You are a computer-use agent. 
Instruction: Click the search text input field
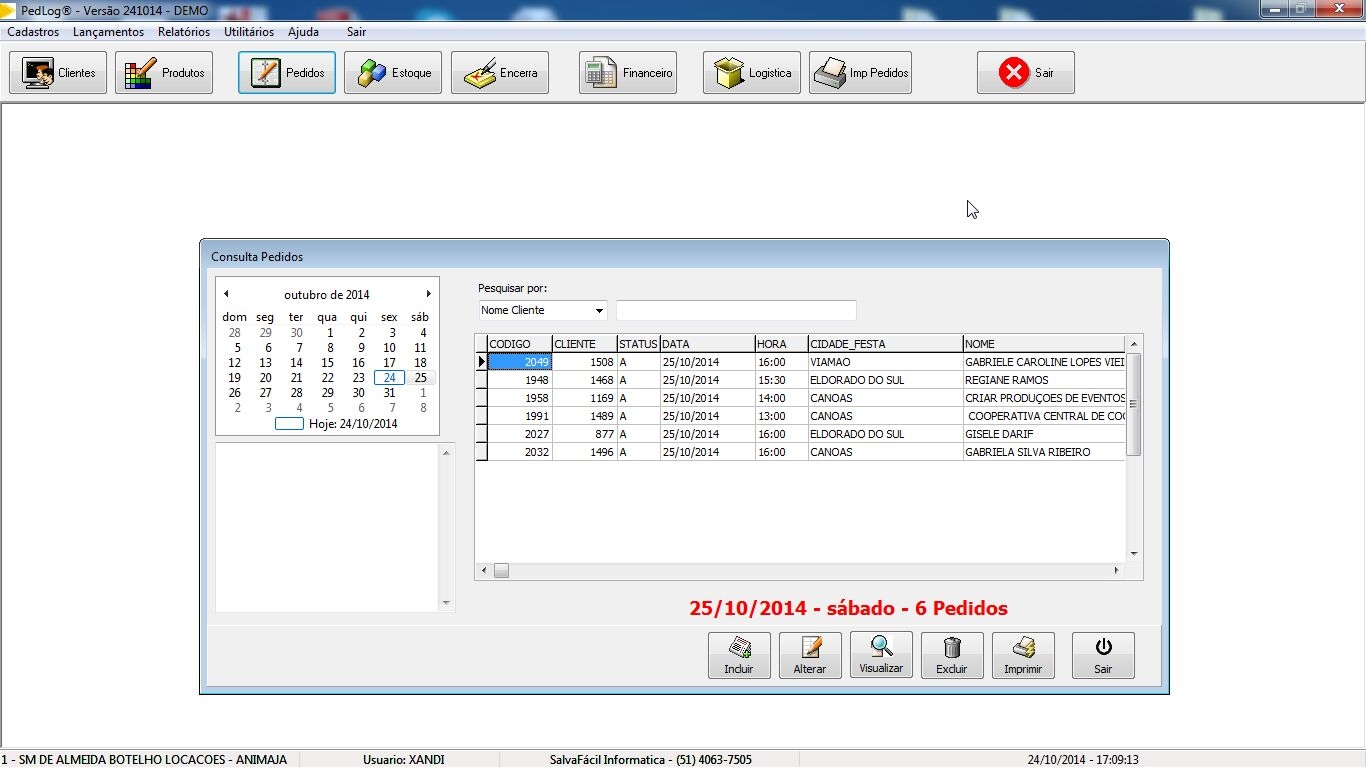736,310
